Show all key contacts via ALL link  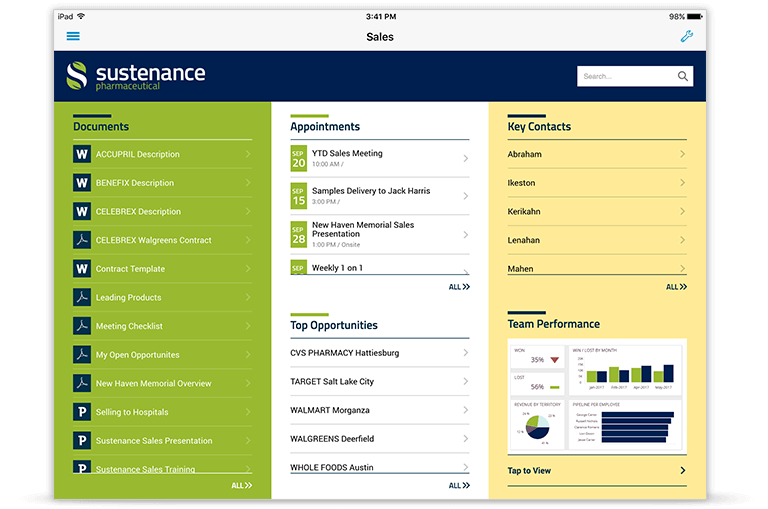coord(676,287)
